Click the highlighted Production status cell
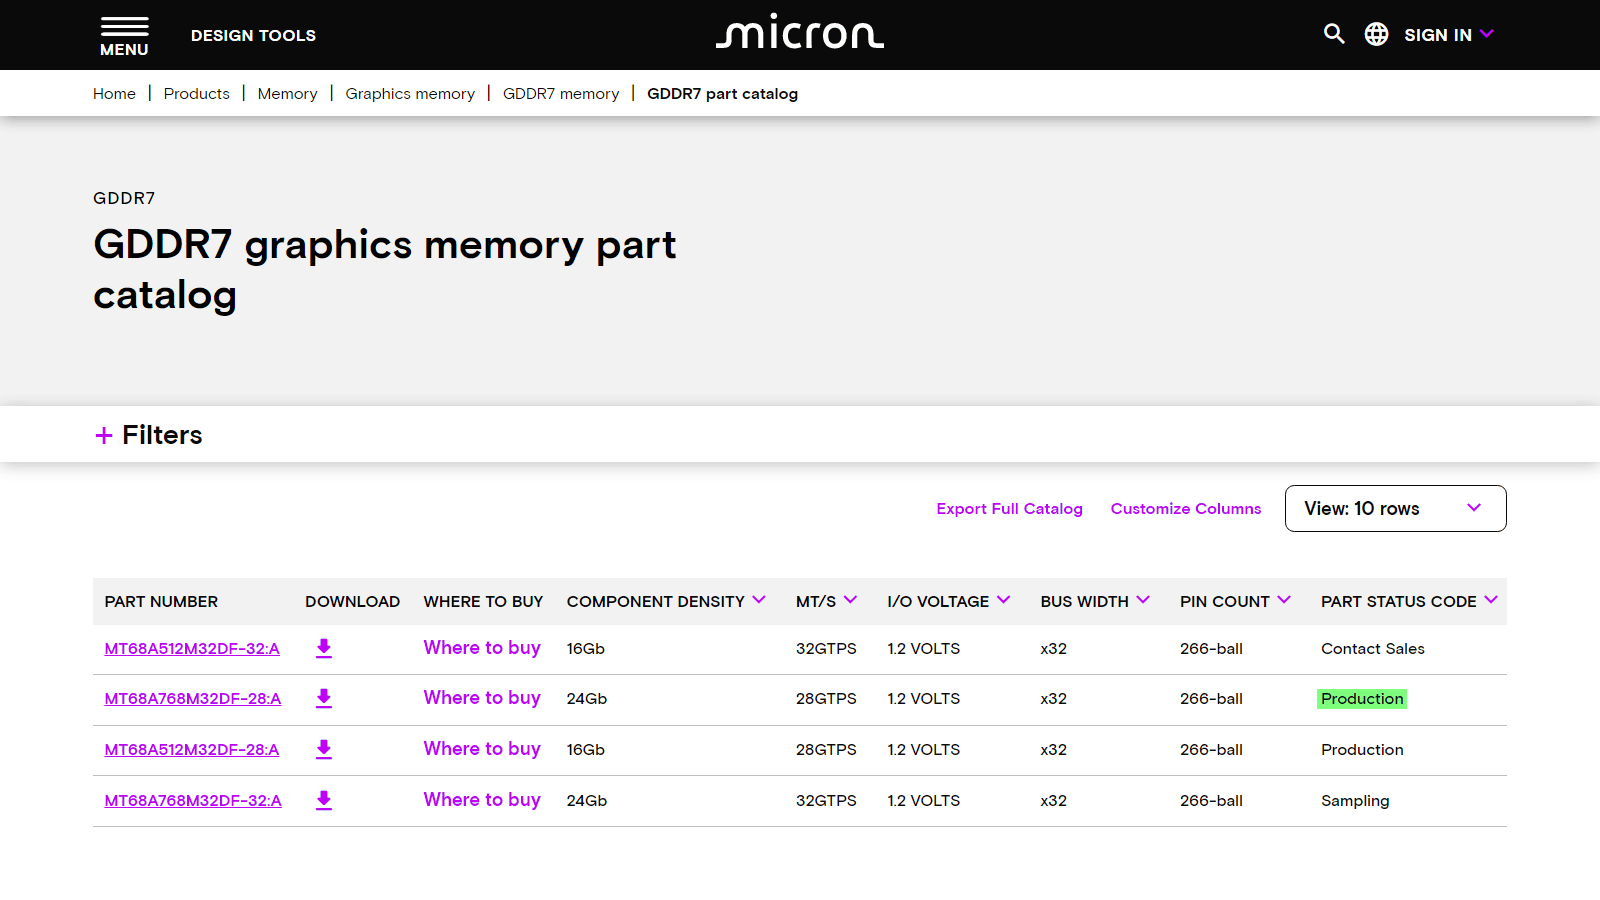 [1362, 699]
